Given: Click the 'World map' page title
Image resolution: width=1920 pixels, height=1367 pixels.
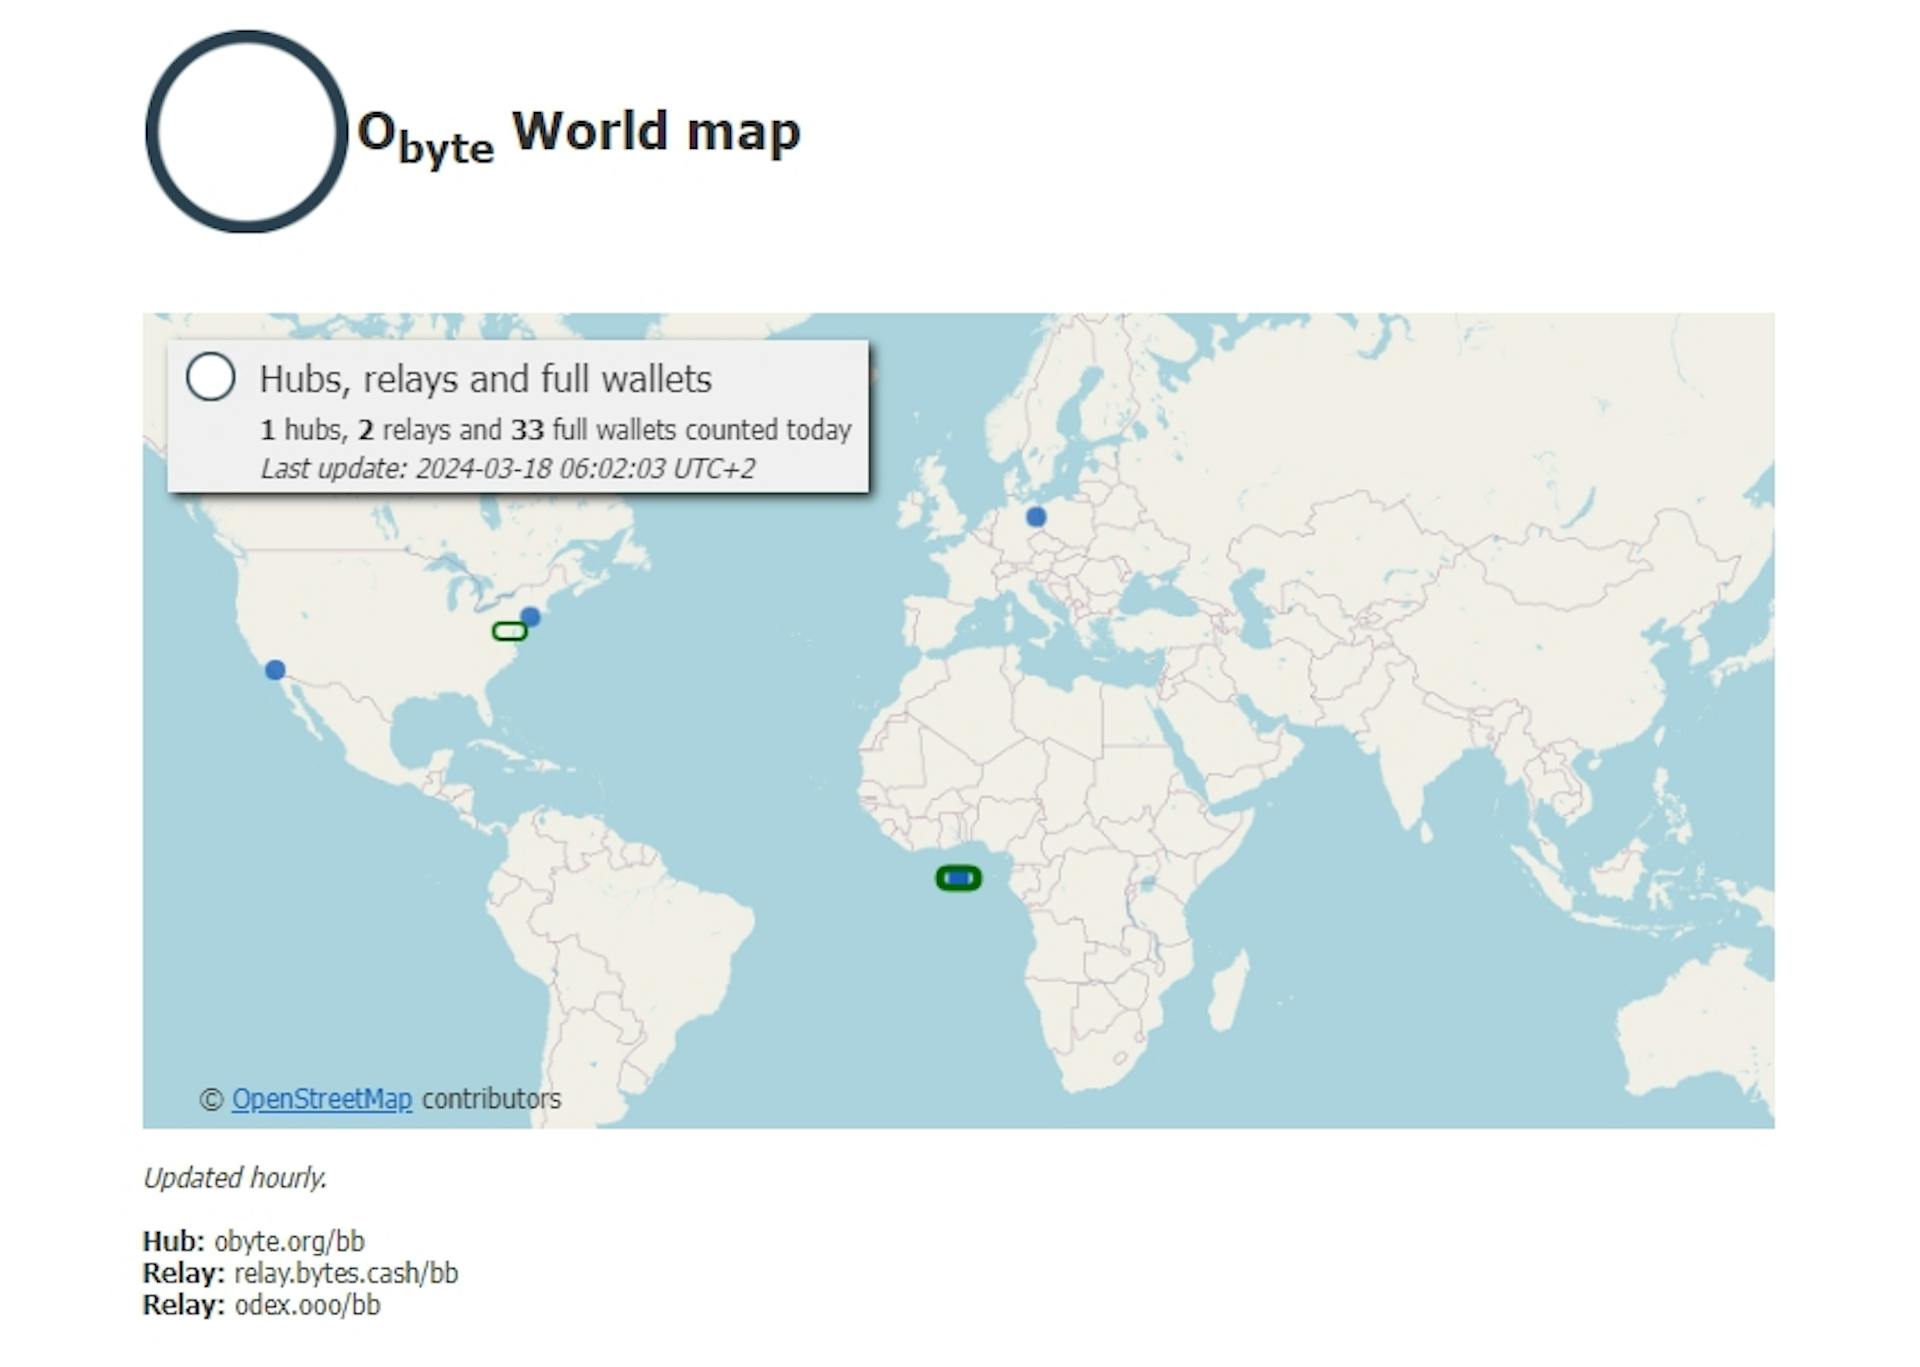Looking at the screenshot, I should [656, 131].
